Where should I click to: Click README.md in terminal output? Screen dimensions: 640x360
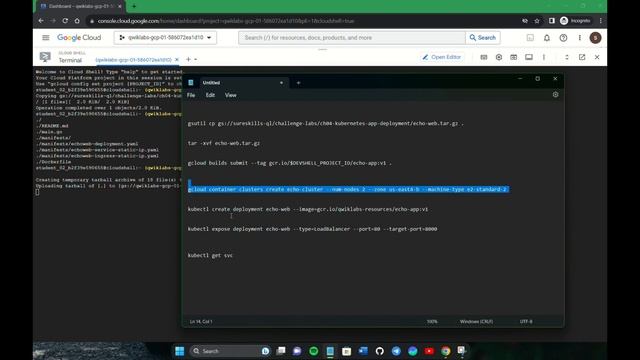[52, 126]
